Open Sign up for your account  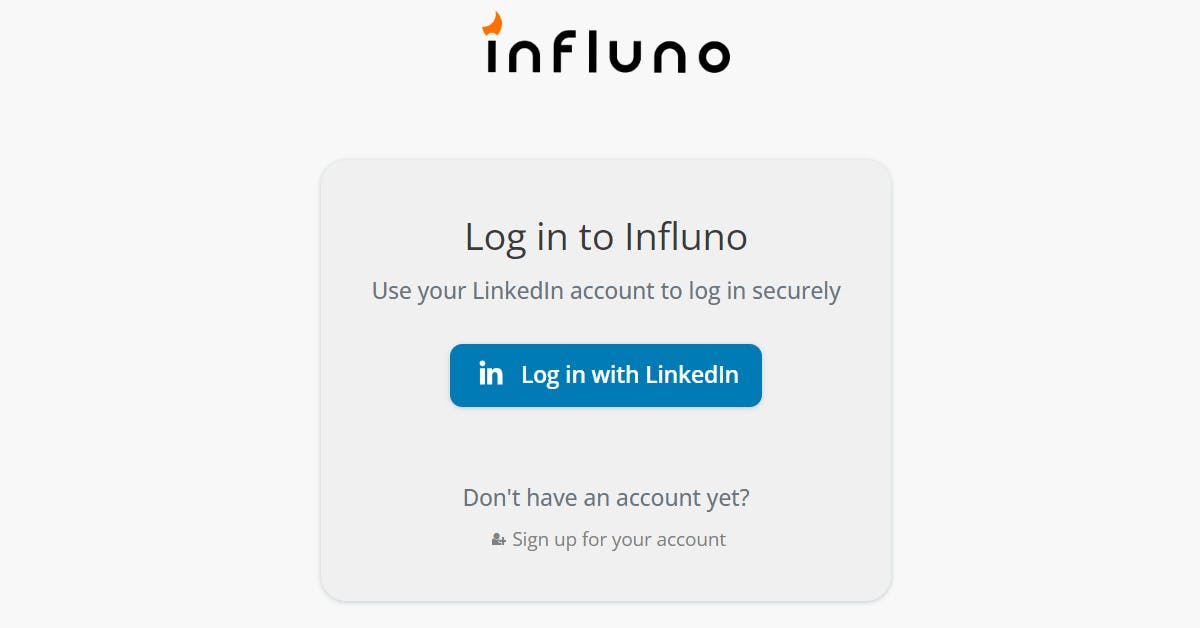point(618,539)
